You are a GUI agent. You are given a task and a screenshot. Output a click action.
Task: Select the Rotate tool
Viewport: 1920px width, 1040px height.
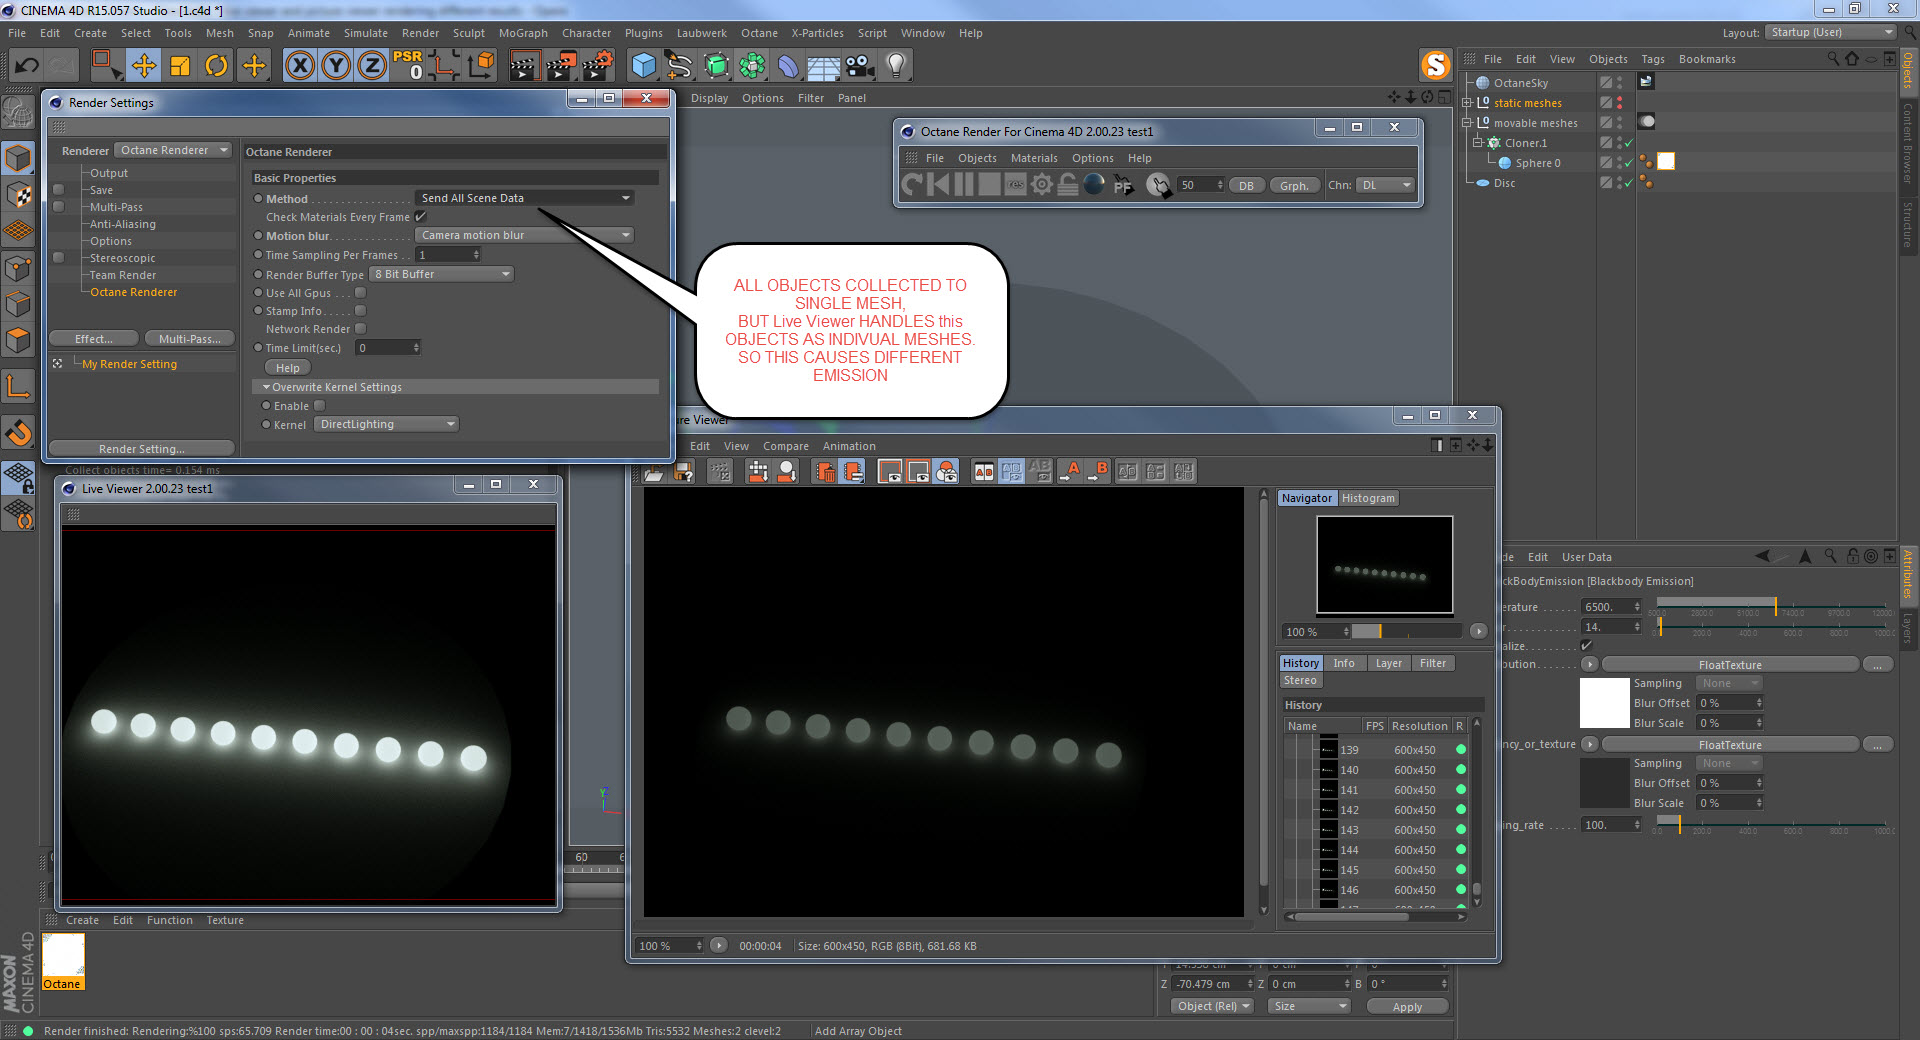point(216,66)
